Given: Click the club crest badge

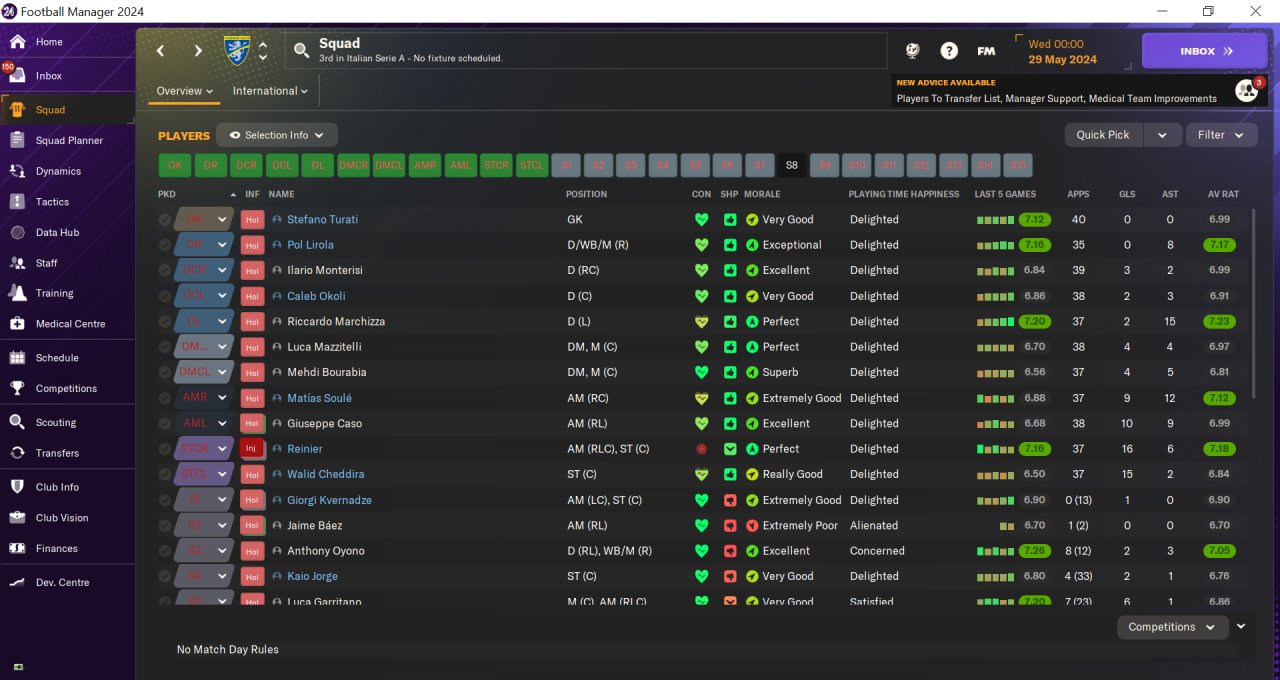Looking at the screenshot, I should [x=237, y=50].
